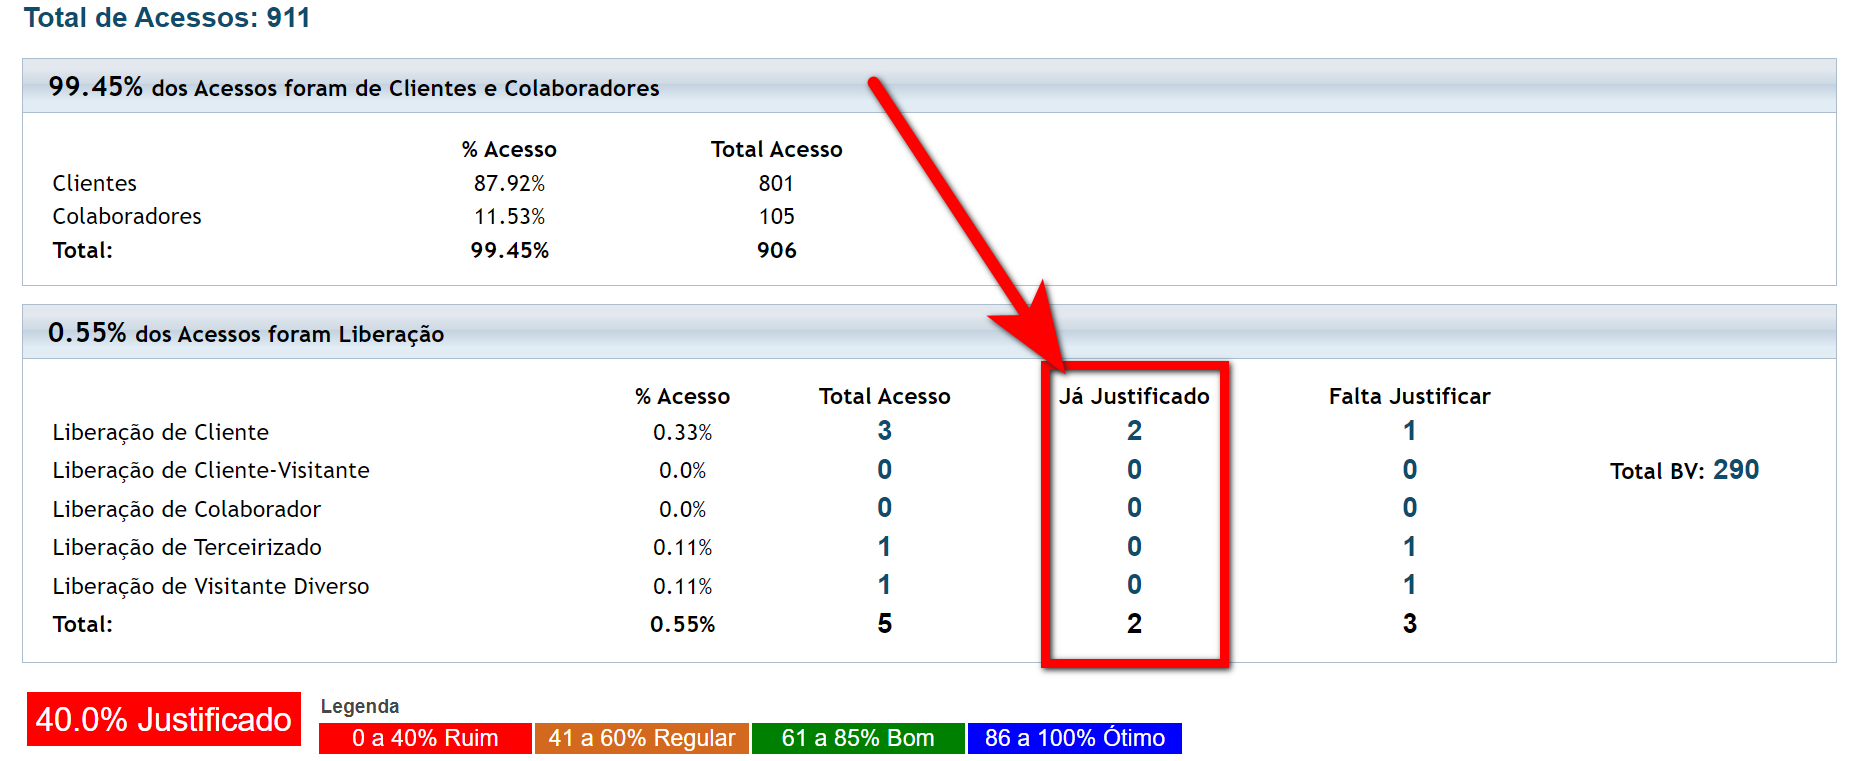This screenshot has width=1858, height=761.
Task: Click Liberação de Visitante Diverso Falta Justificar value
Action: (1409, 585)
